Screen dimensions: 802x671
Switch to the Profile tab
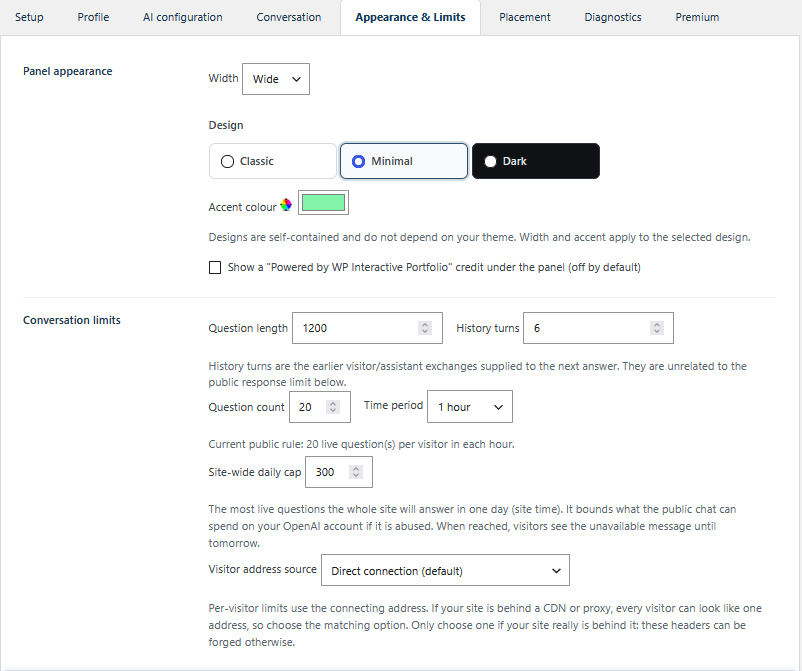[93, 17]
